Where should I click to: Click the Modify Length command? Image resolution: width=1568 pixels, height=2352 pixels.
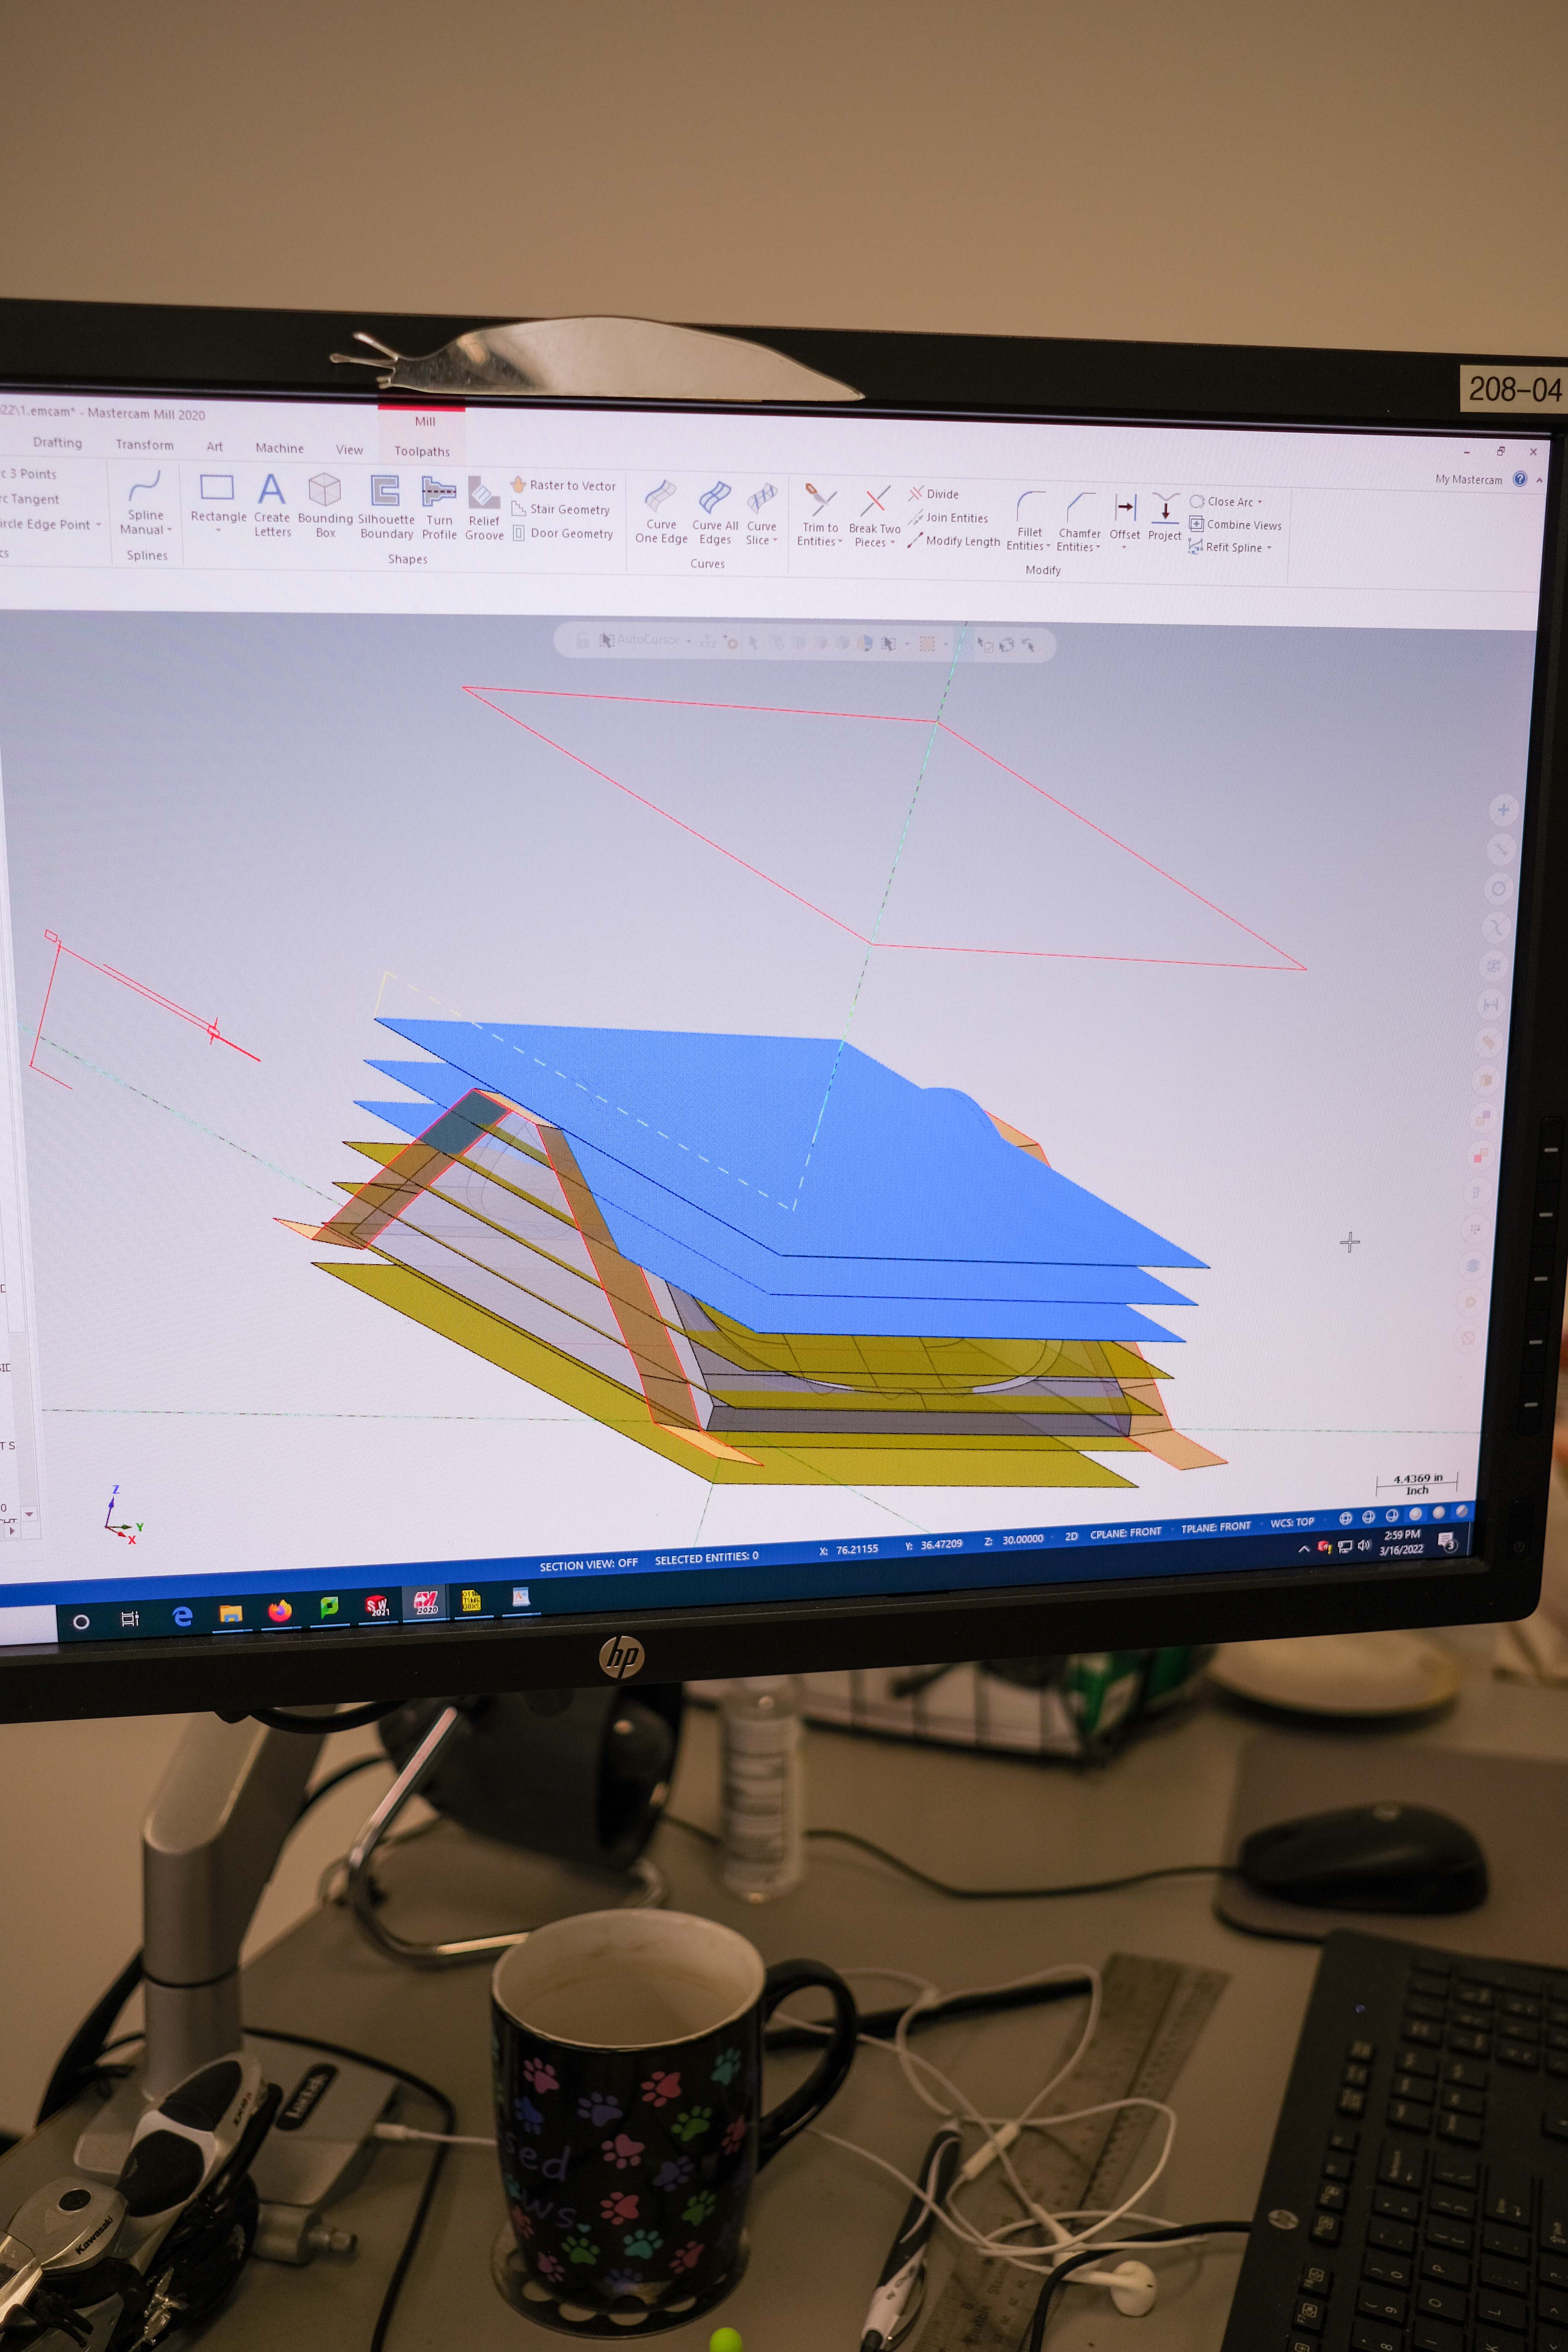tap(954, 541)
